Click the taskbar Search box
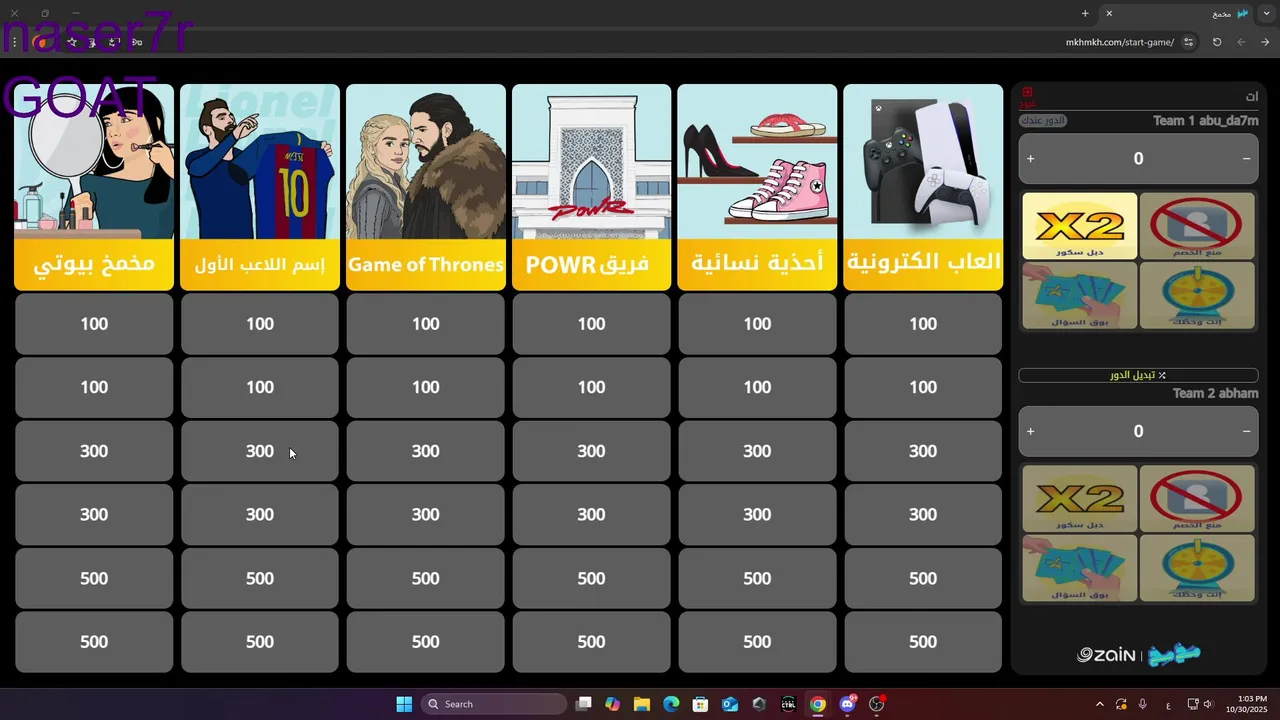The height and width of the screenshot is (720, 1280). [x=494, y=704]
